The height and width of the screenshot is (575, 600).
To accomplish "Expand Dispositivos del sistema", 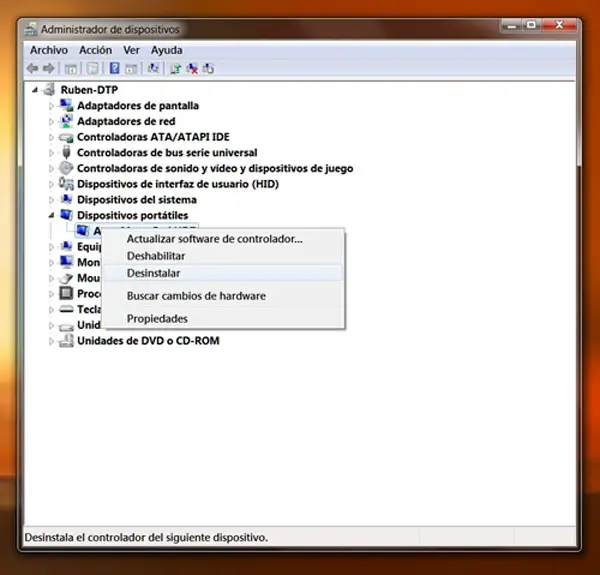I will pyautogui.click(x=51, y=200).
